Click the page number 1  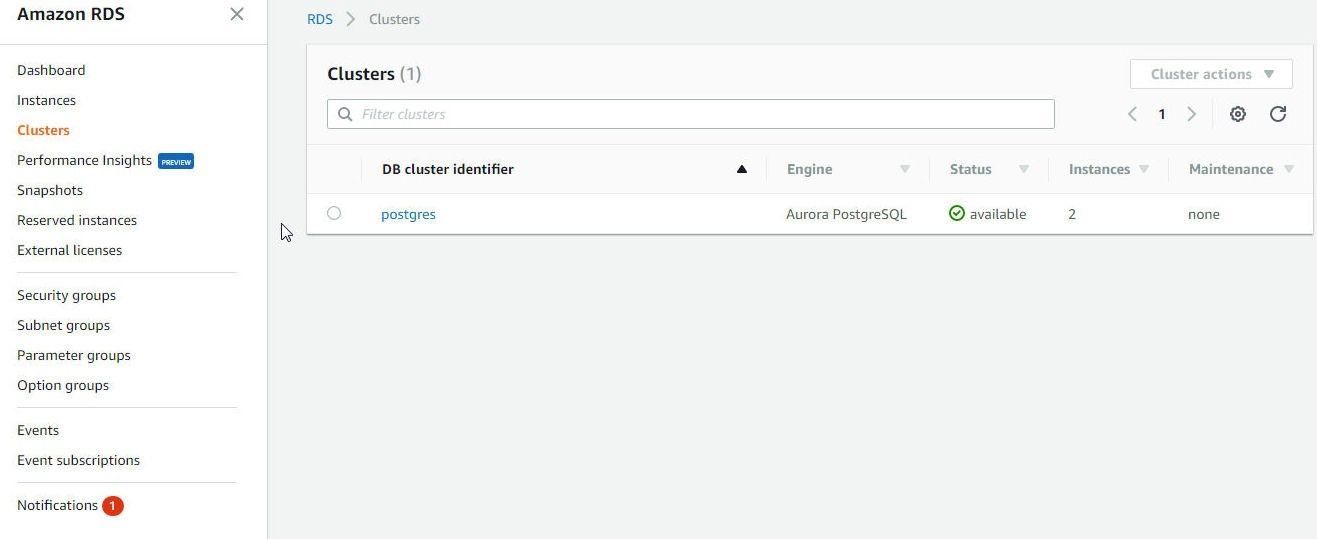tap(1162, 114)
